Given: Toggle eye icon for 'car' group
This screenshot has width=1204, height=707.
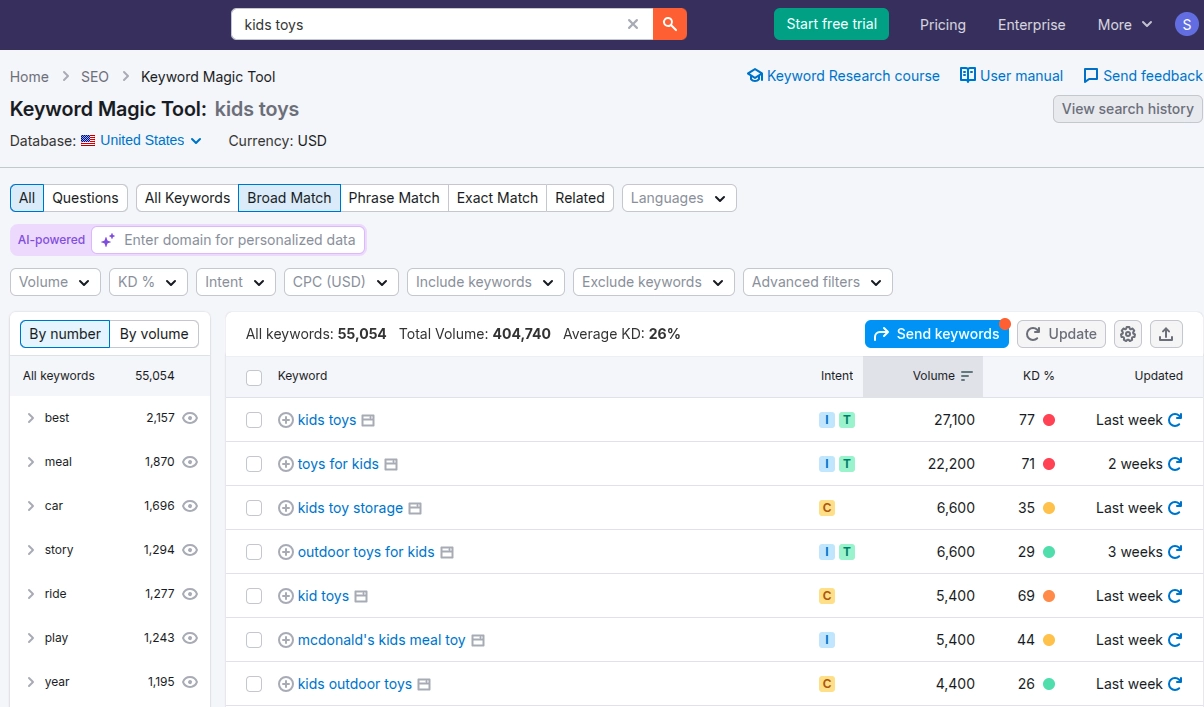Looking at the screenshot, I should click(x=190, y=506).
